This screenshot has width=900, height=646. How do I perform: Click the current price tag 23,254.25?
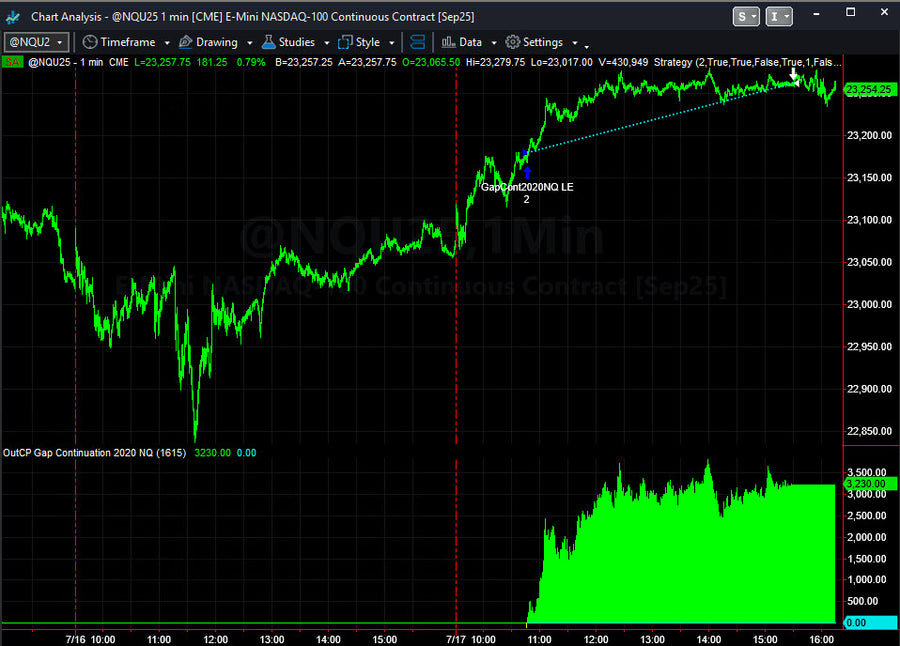(x=868, y=90)
